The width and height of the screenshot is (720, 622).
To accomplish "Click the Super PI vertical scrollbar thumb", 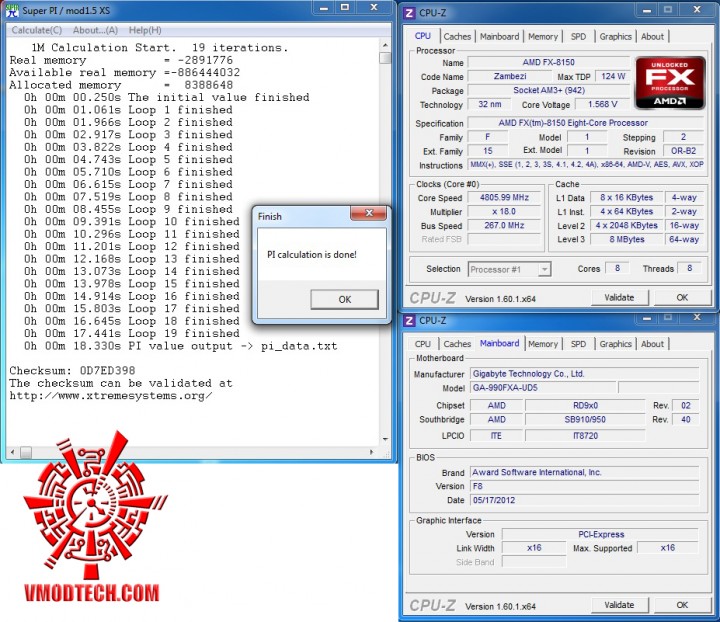I will coord(385,58).
